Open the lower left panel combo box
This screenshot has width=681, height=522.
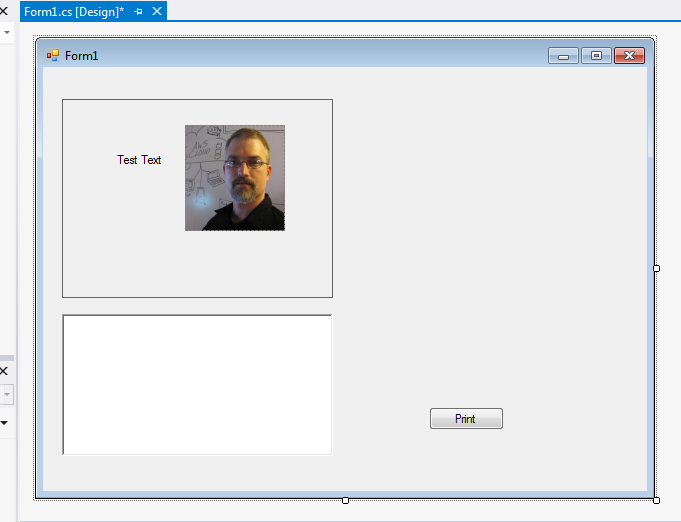coord(7,394)
